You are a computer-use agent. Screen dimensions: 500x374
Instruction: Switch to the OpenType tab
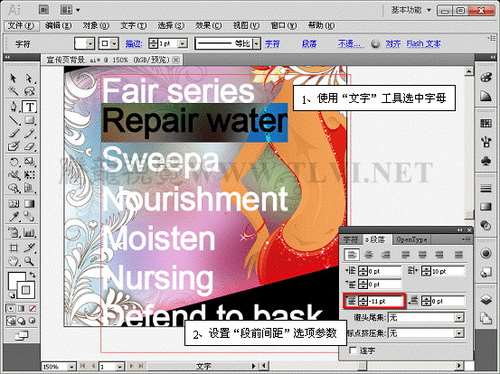coord(411,239)
